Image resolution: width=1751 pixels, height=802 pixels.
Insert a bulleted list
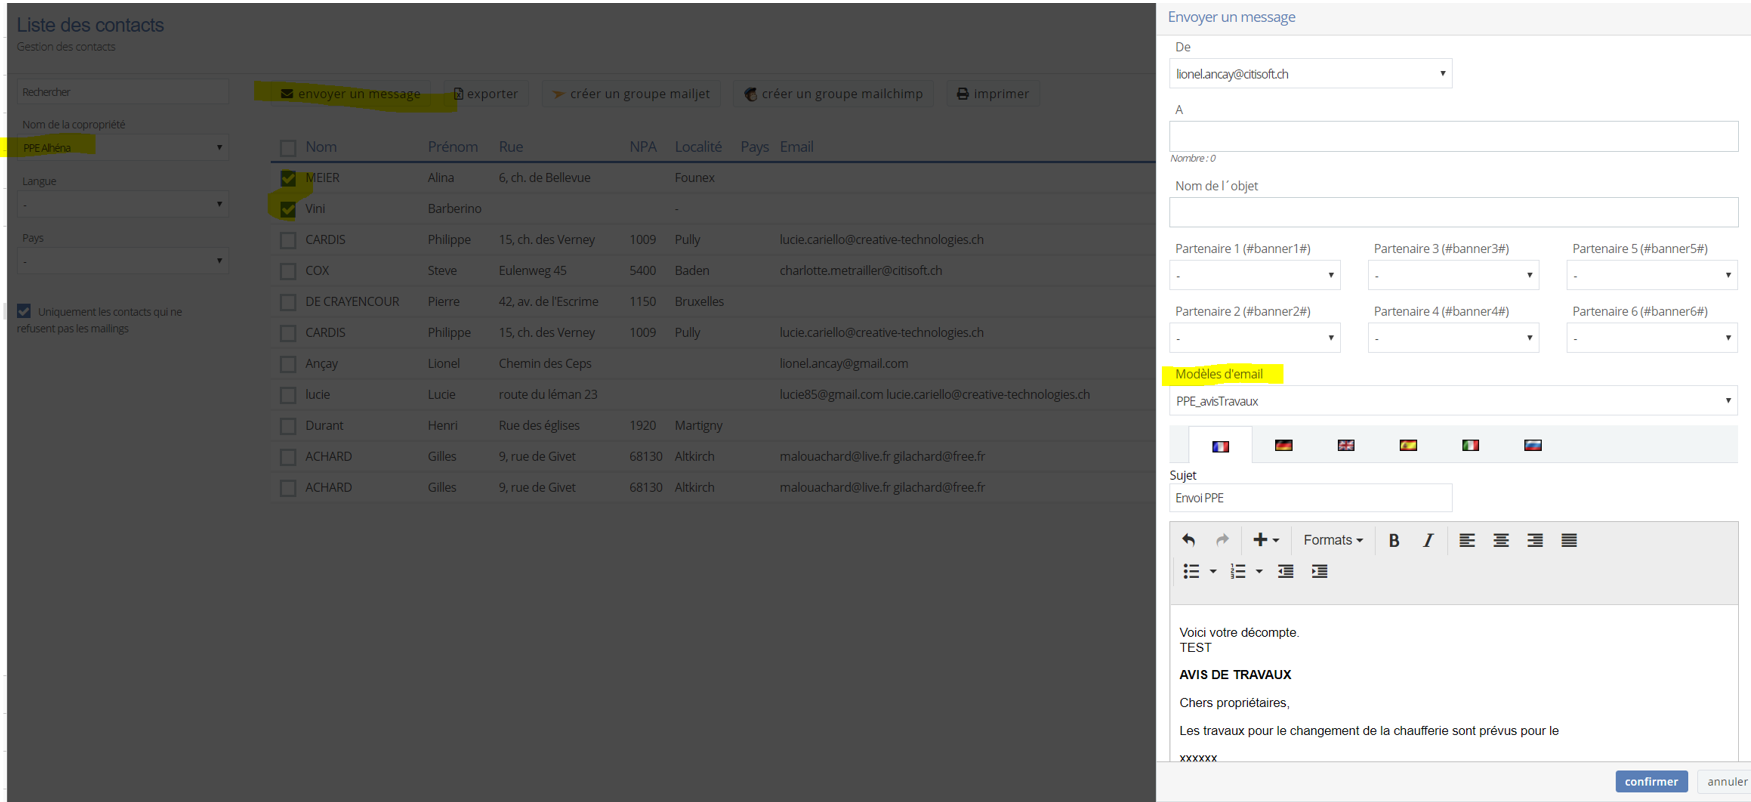1191,571
